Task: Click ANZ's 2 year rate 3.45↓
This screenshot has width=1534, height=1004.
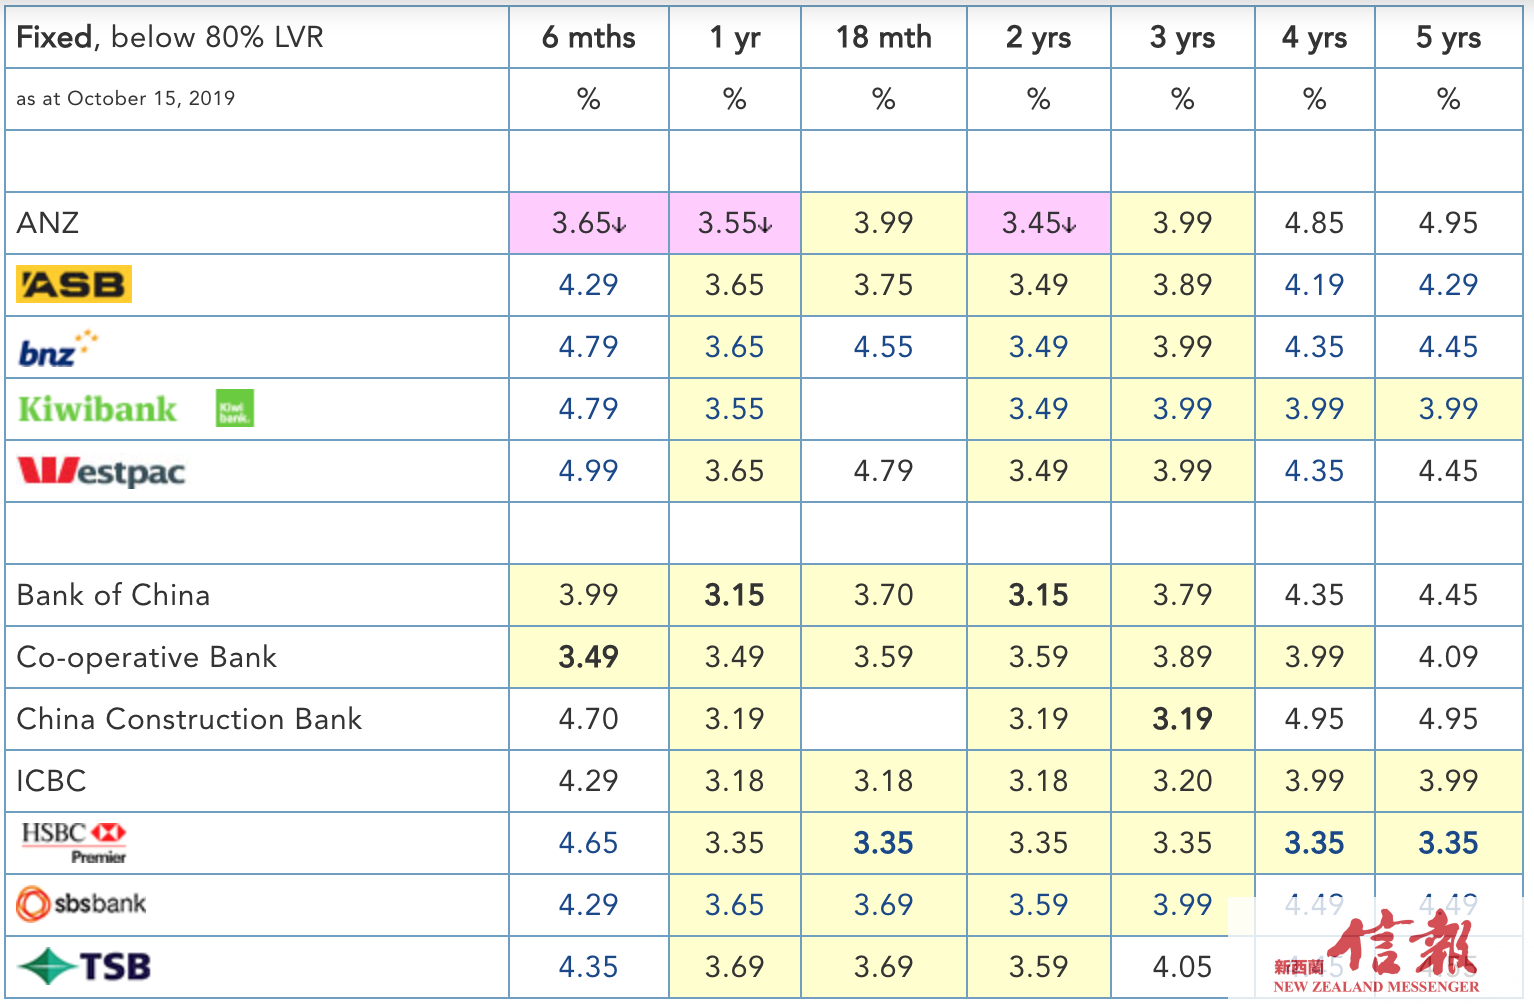Action: pyautogui.click(x=1040, y=223)
